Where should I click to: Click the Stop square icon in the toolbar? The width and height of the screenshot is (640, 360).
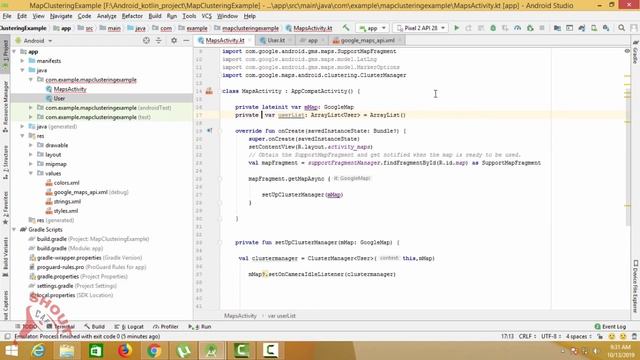pyautogui.click(x=542, y=28)
